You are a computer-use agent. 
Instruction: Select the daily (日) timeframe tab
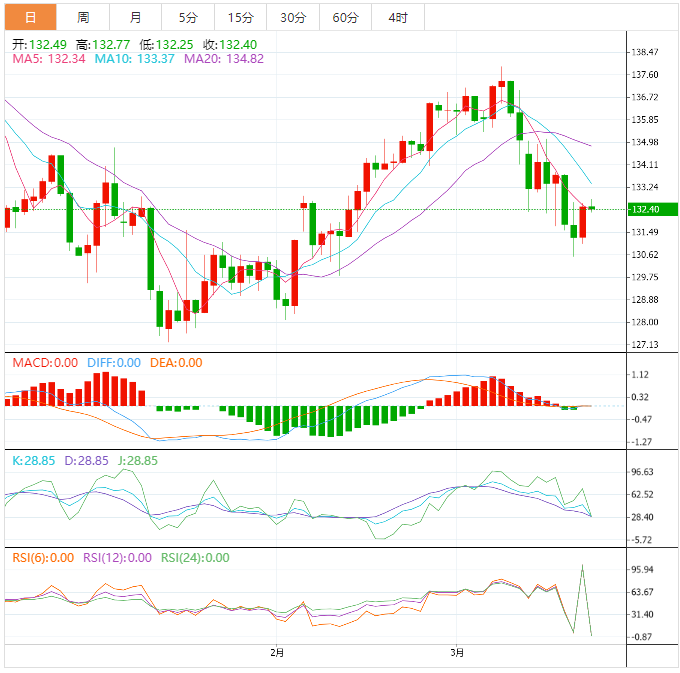point(30,17)
